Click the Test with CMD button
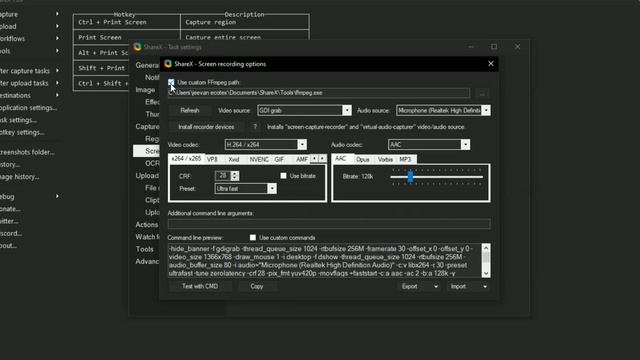Viewport: 640px width, 360px height. pyautogui.click(x=200, y=287)
